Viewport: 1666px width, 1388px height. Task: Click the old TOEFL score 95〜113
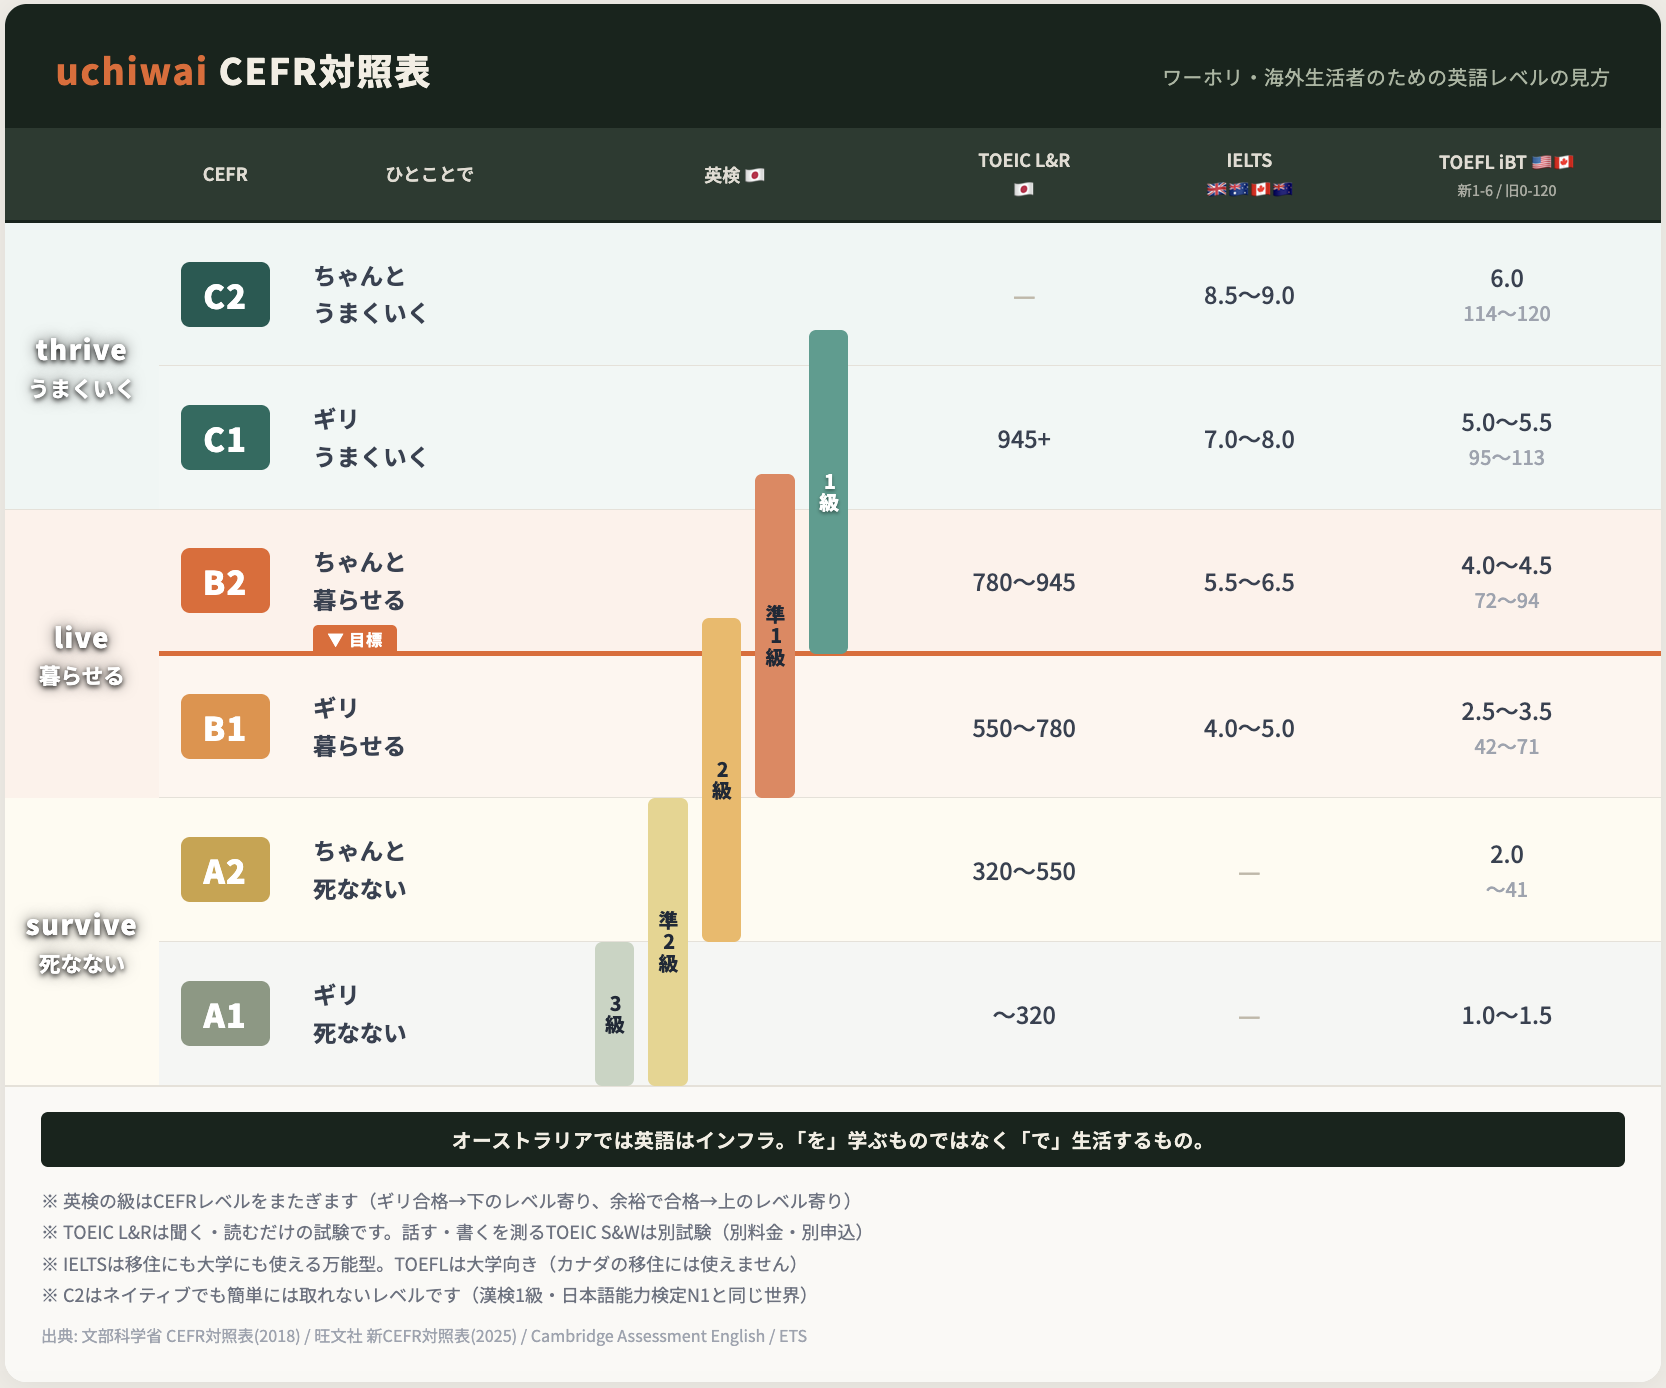tap(1506, 458)
